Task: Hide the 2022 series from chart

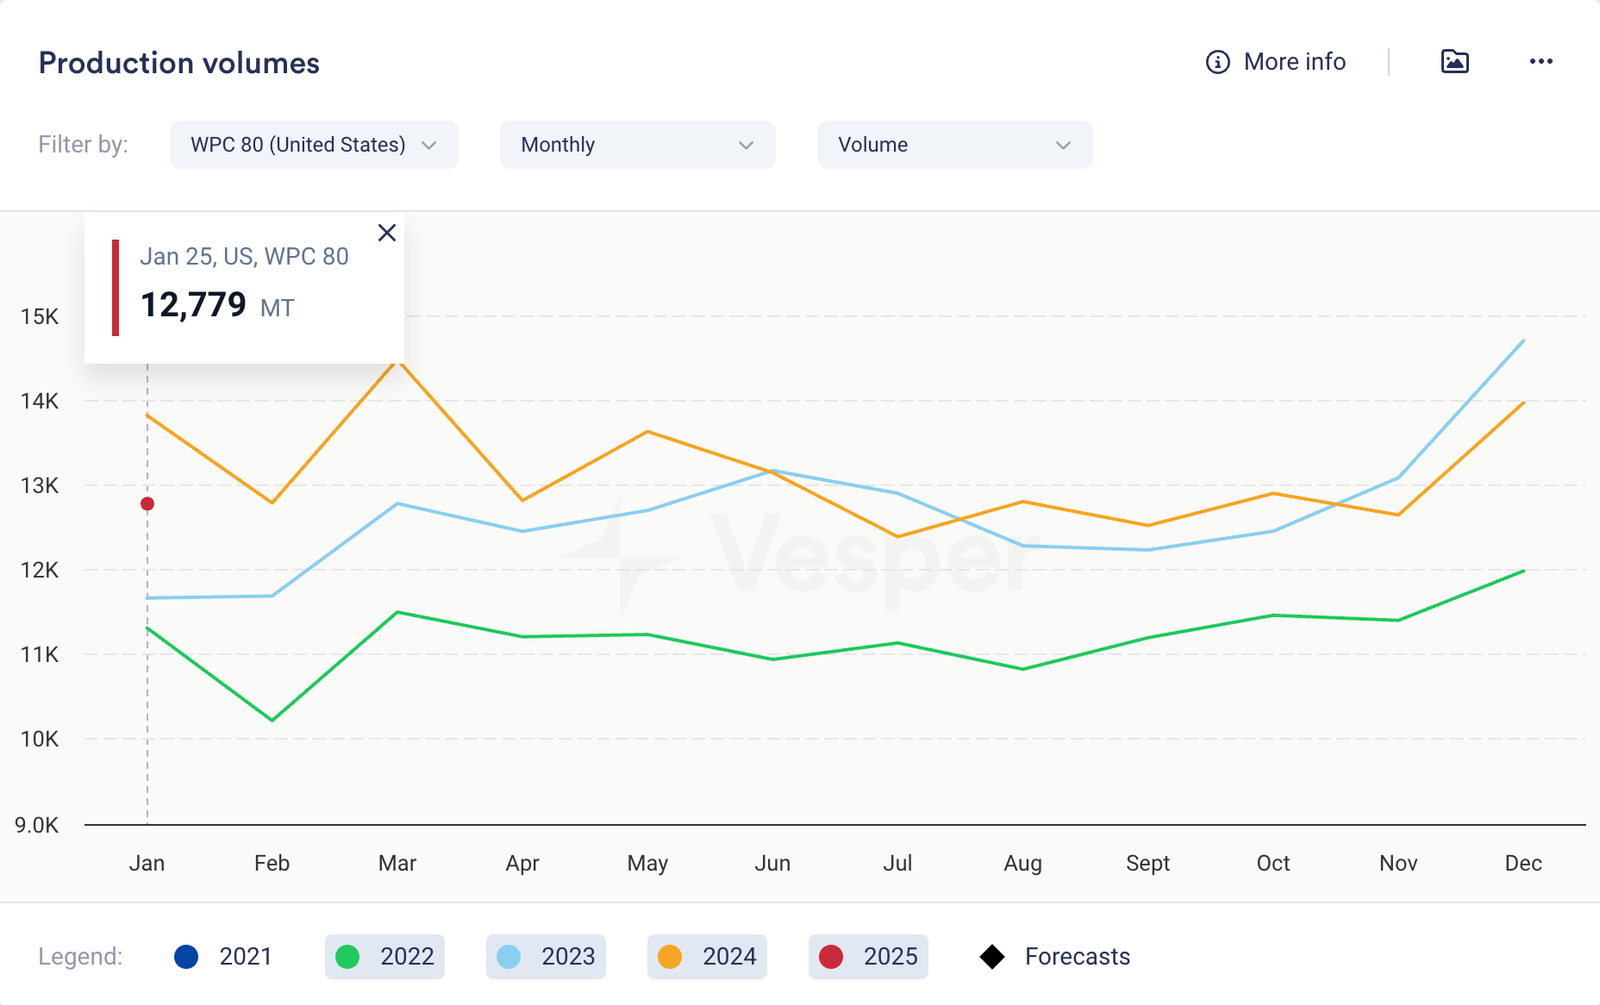Action: tap(385, 957)
